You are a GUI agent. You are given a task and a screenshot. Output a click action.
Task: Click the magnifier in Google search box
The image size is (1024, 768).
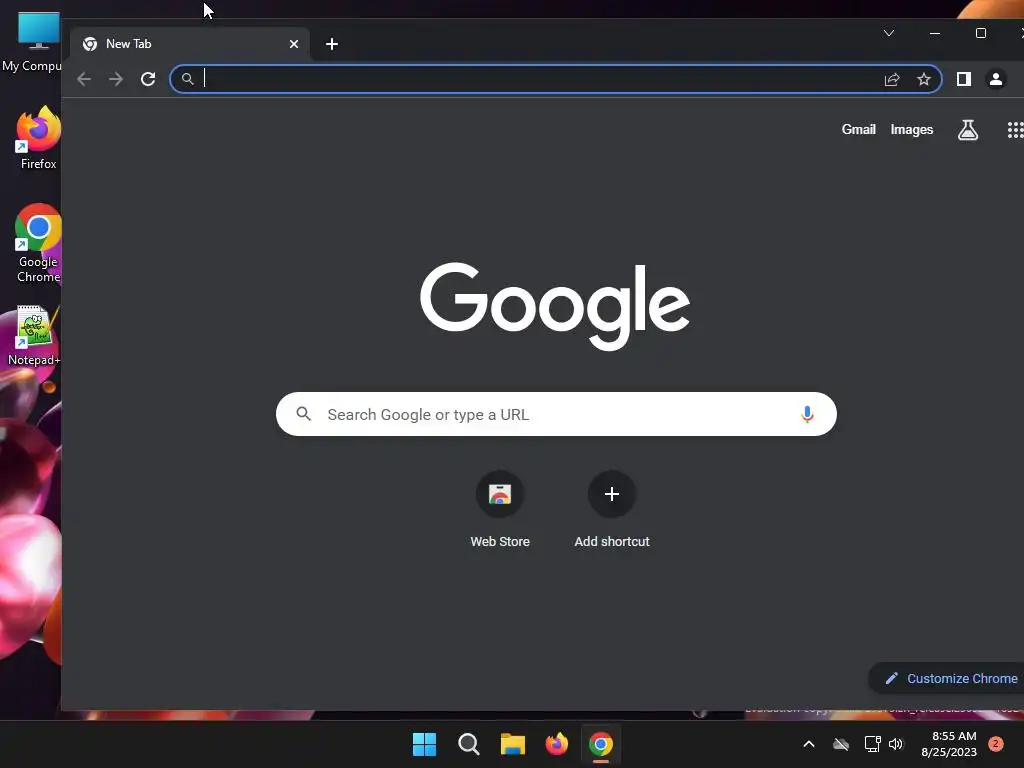[x=304, y=414]
